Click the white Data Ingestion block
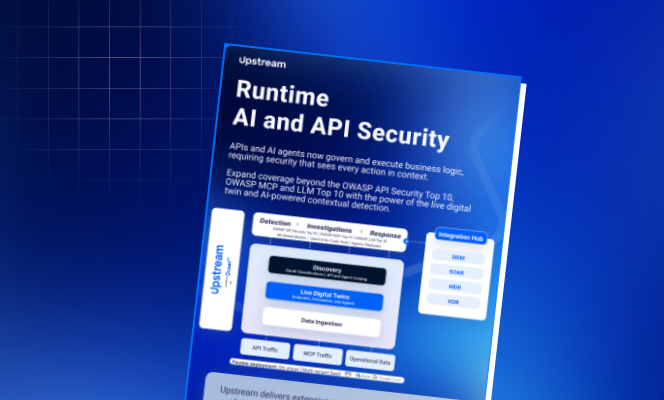 321,322
